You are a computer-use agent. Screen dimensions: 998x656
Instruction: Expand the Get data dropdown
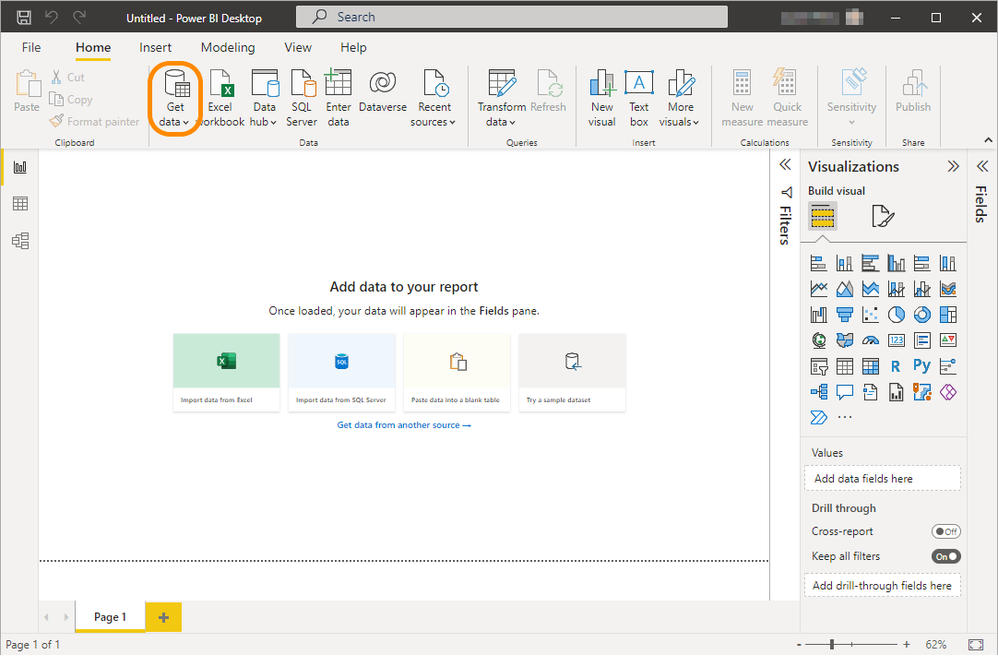coord(175,122)
